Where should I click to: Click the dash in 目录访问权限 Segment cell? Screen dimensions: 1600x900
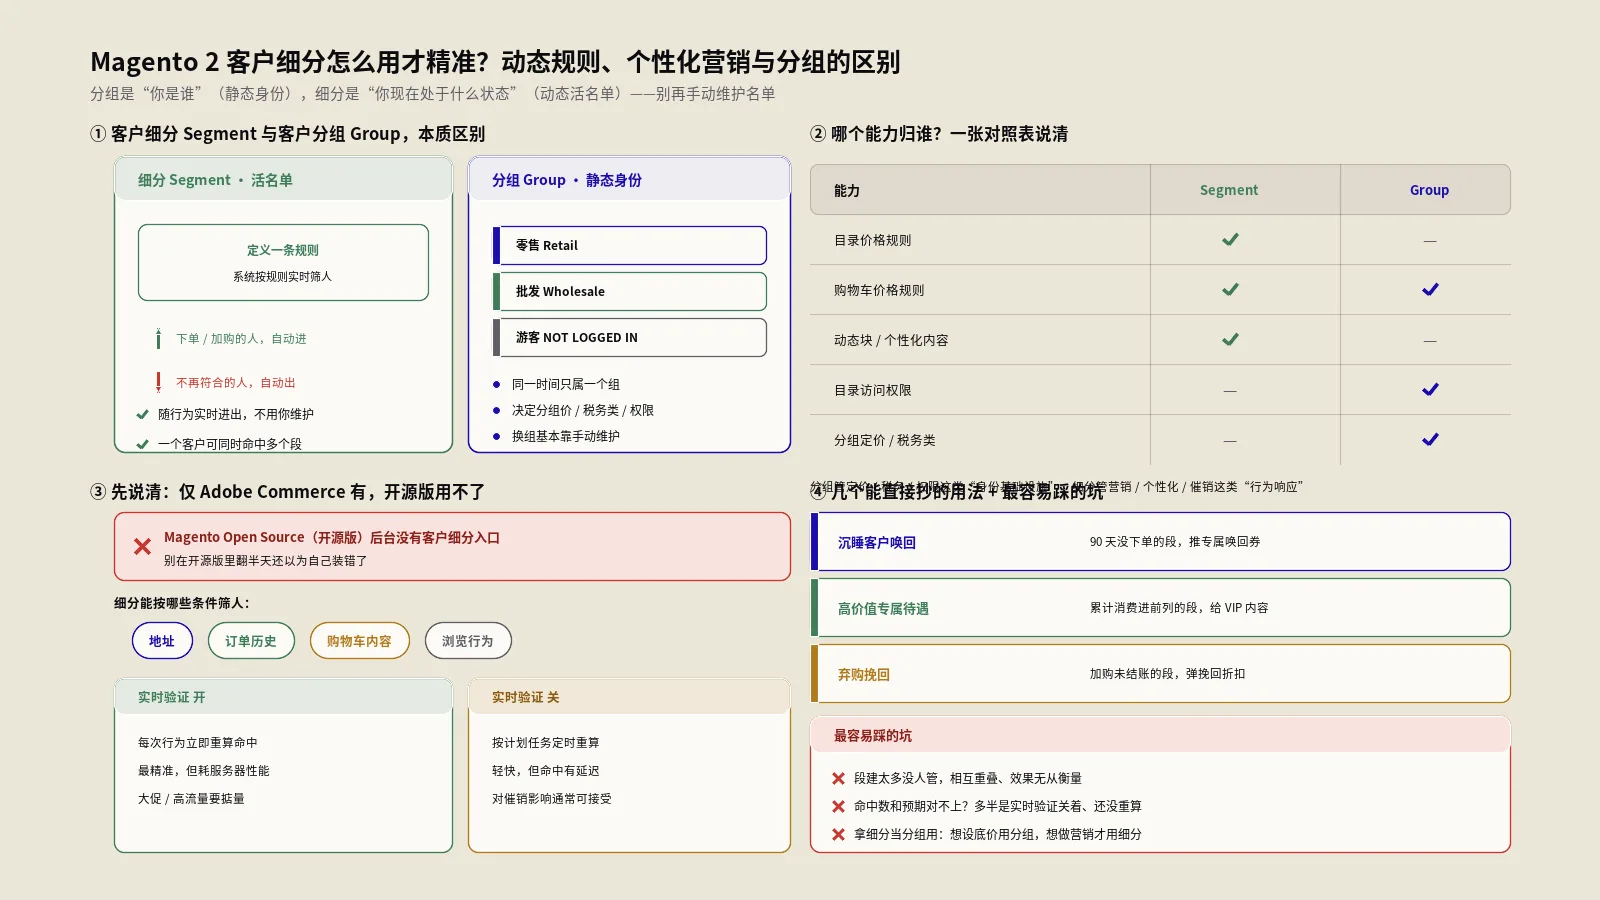coord(1230,391)
